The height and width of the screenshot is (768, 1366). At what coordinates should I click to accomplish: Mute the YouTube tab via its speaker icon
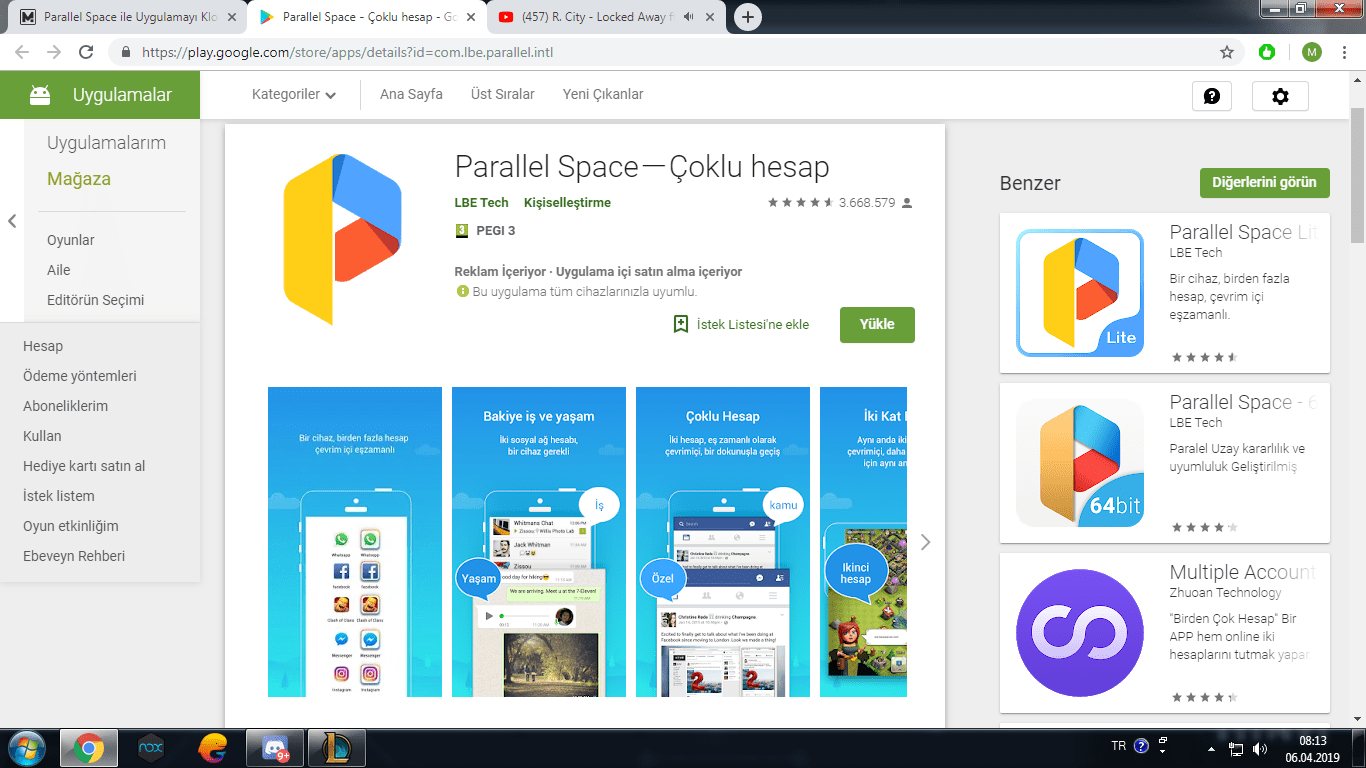[690, 17]
